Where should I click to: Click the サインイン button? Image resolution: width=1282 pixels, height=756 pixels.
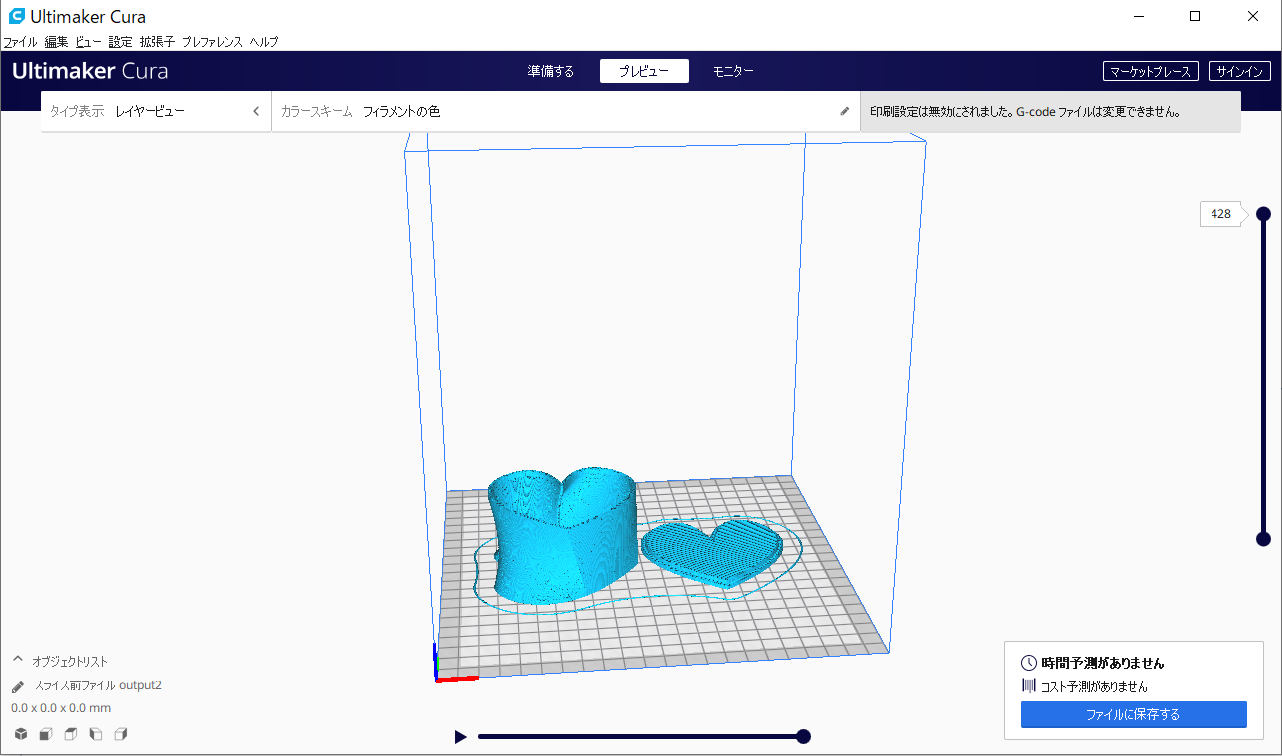tap(1241, 70)
